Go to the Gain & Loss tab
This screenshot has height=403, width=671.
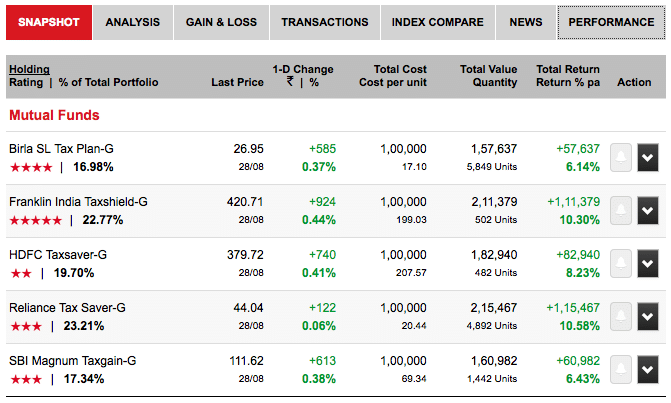pos(221,22)
